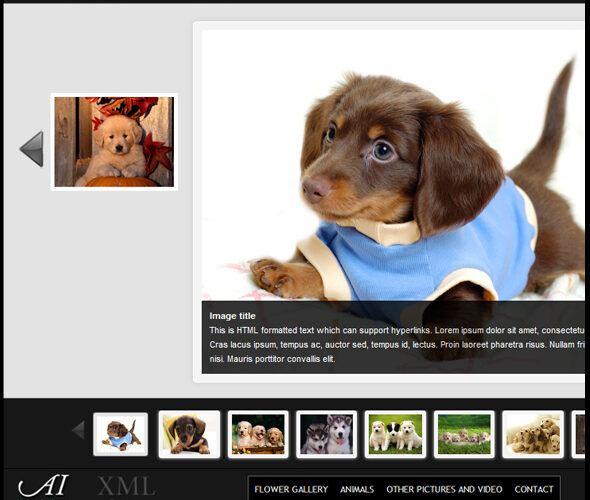Select the blue-shirt puppy thumbnail

tap(120, 434)
